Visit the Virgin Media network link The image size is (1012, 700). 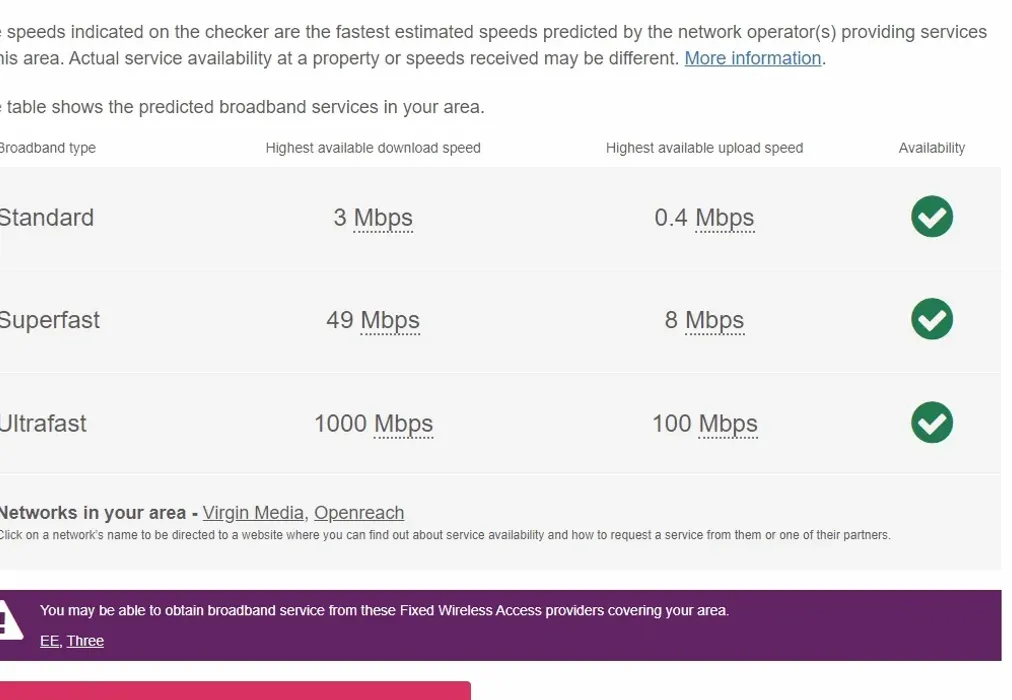click(253, 512)
